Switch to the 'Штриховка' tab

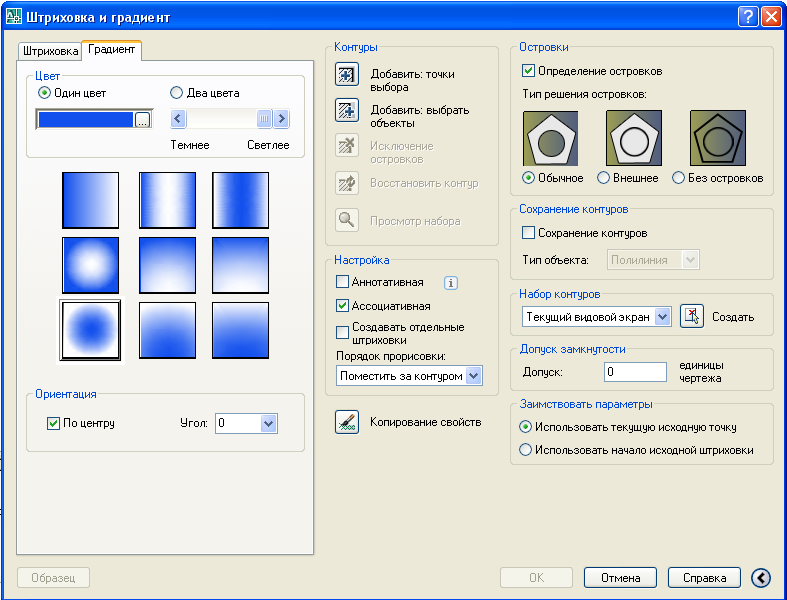pyautogui.click(x=50, y=51)
